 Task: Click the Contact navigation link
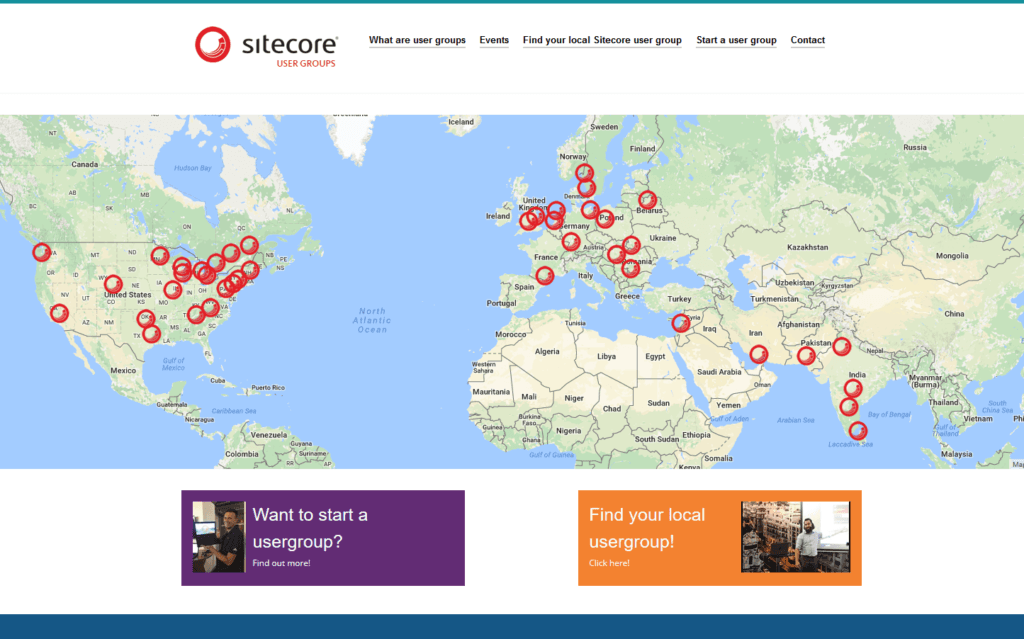pos(807,41)
